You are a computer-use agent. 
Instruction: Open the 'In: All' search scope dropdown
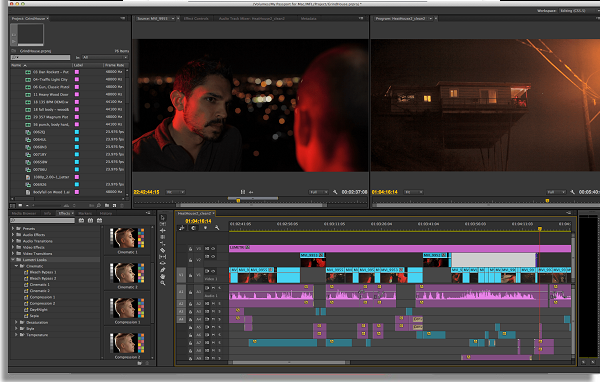tap(104, 57)
